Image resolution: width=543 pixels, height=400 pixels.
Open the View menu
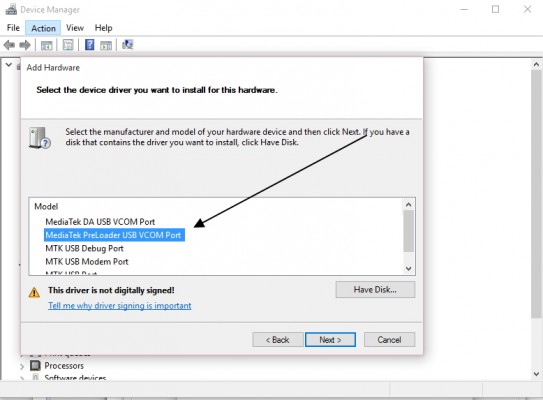[75, 28]
